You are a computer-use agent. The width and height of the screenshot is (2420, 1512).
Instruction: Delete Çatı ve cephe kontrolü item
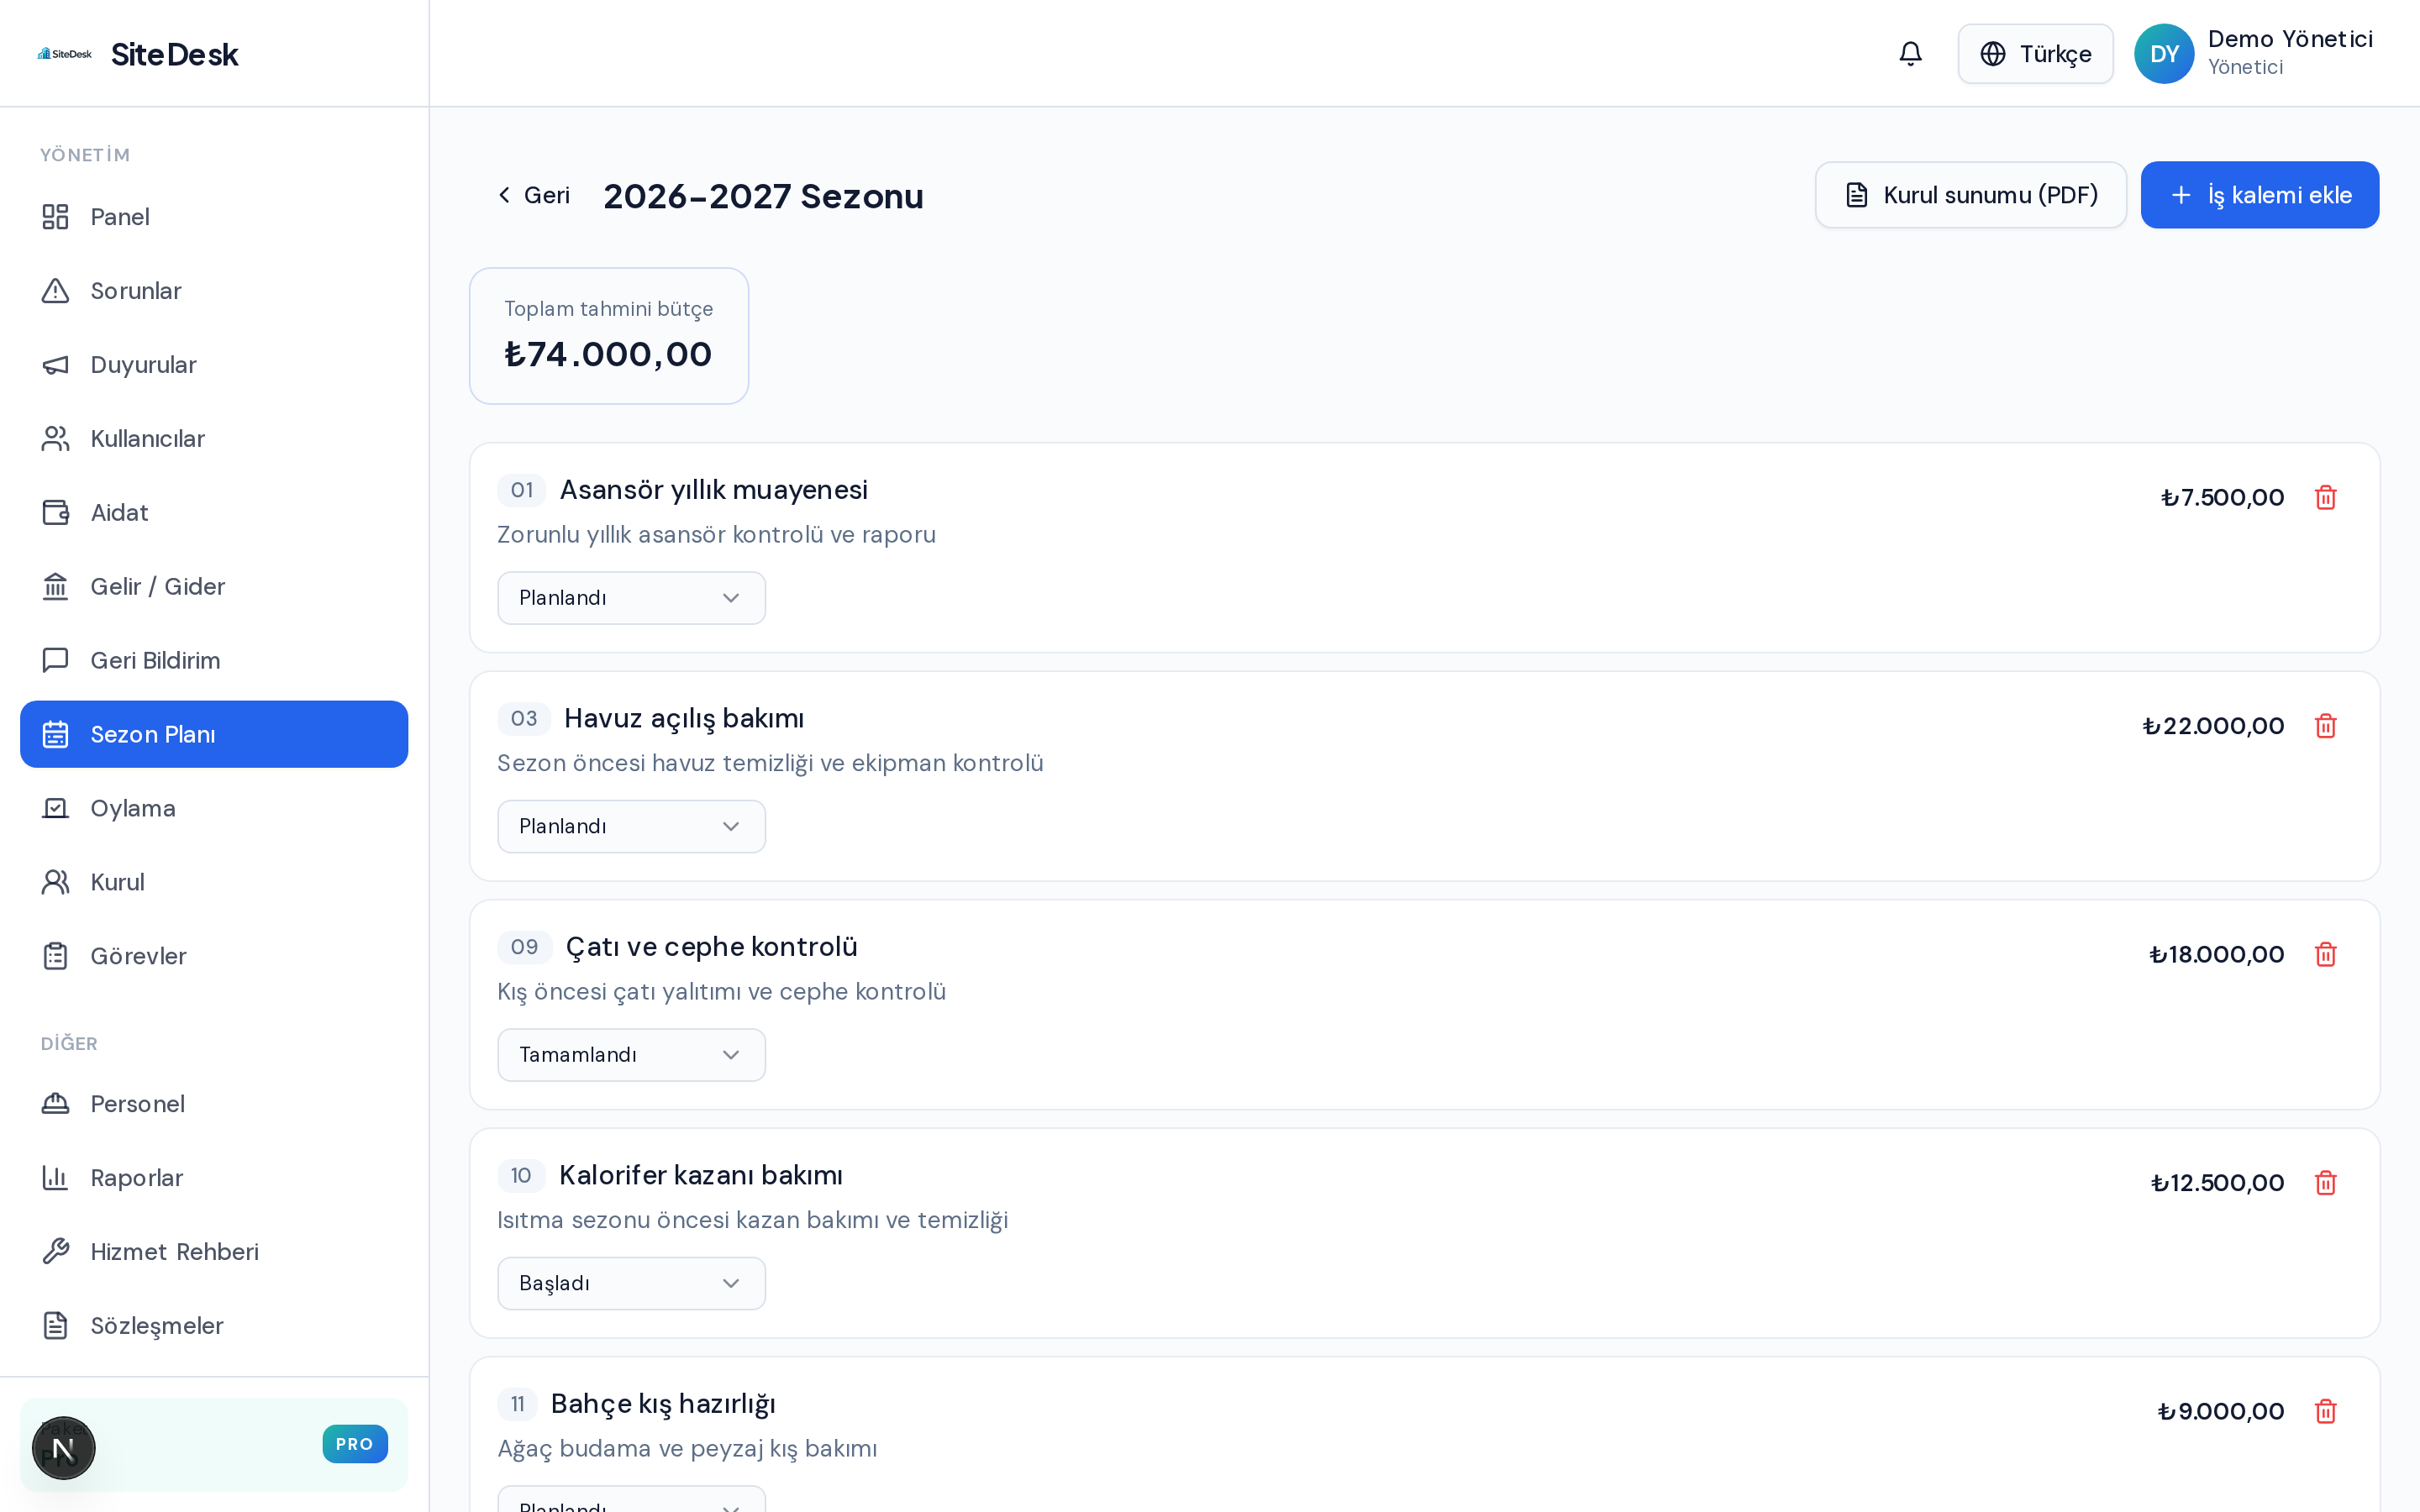(x=2325, y=954)
